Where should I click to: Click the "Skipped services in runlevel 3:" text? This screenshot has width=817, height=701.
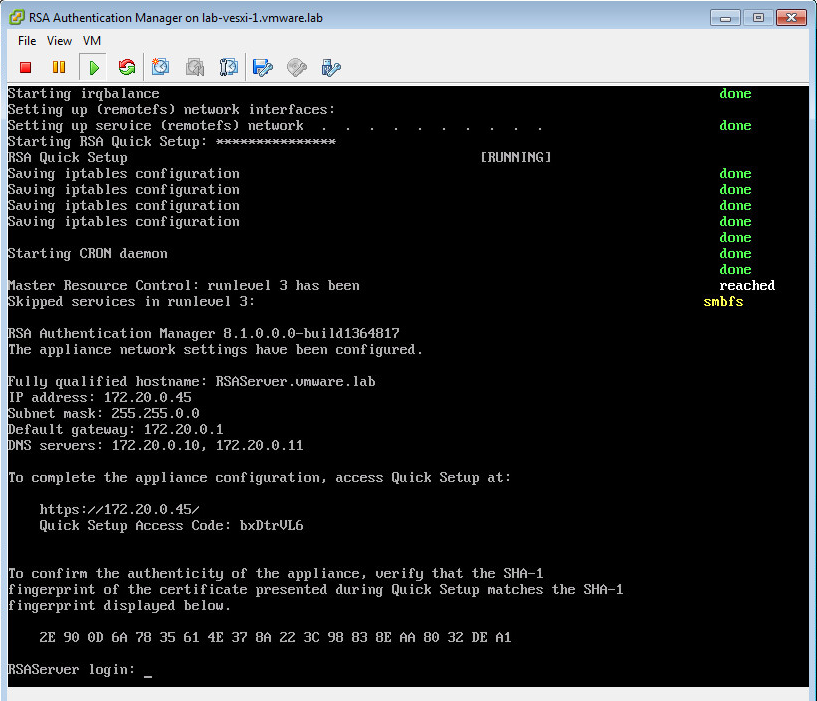[x=131, y=302]
